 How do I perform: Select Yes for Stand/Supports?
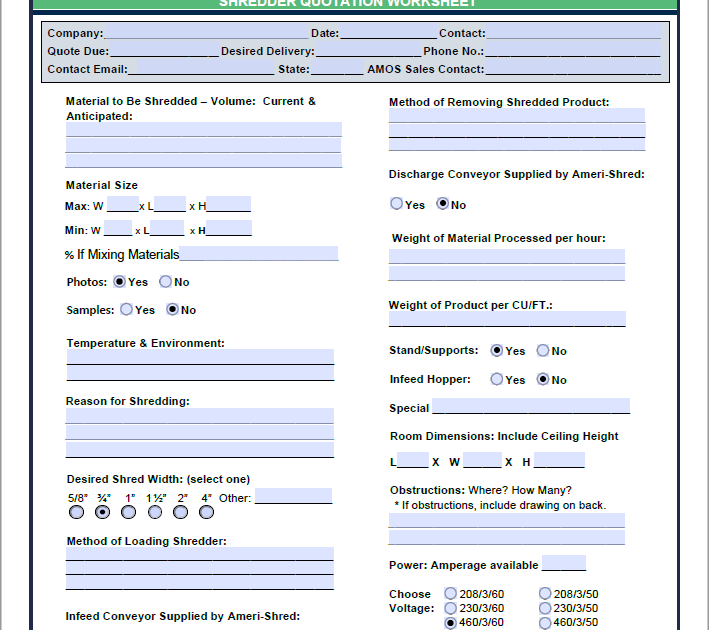[x=496, y=351]
